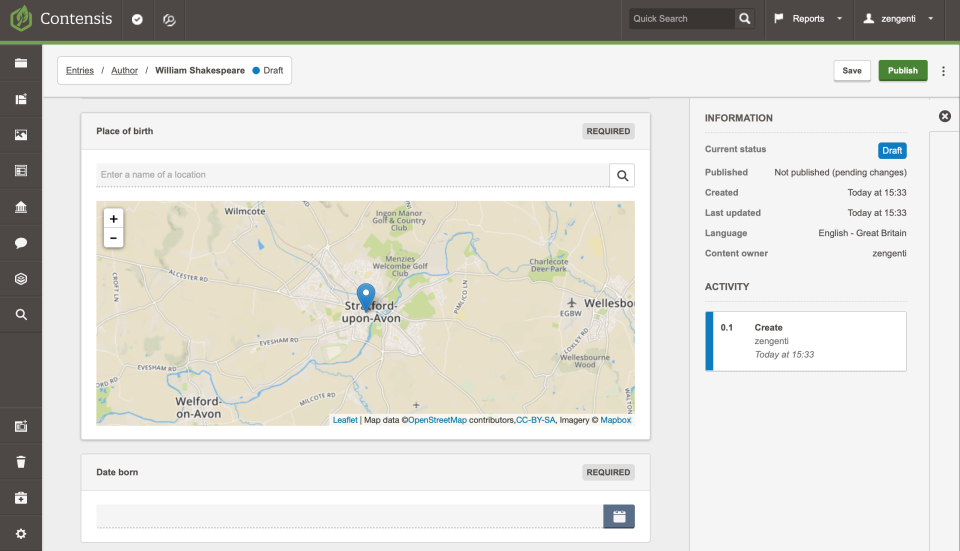Open the comment bubble icon in sidebar
The image size is (960, 551).
point(21,243)
